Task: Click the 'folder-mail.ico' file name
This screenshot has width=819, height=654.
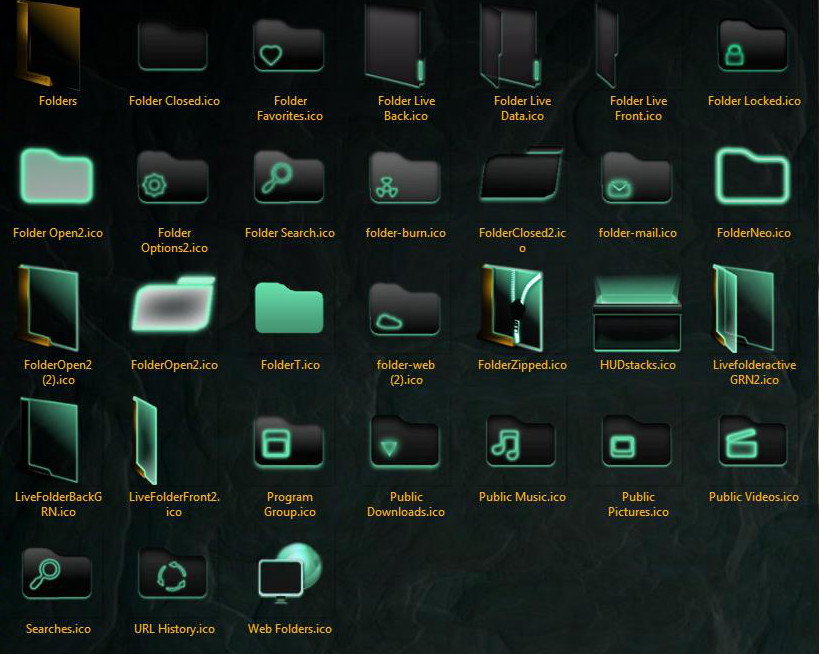Action: point(638,233)
